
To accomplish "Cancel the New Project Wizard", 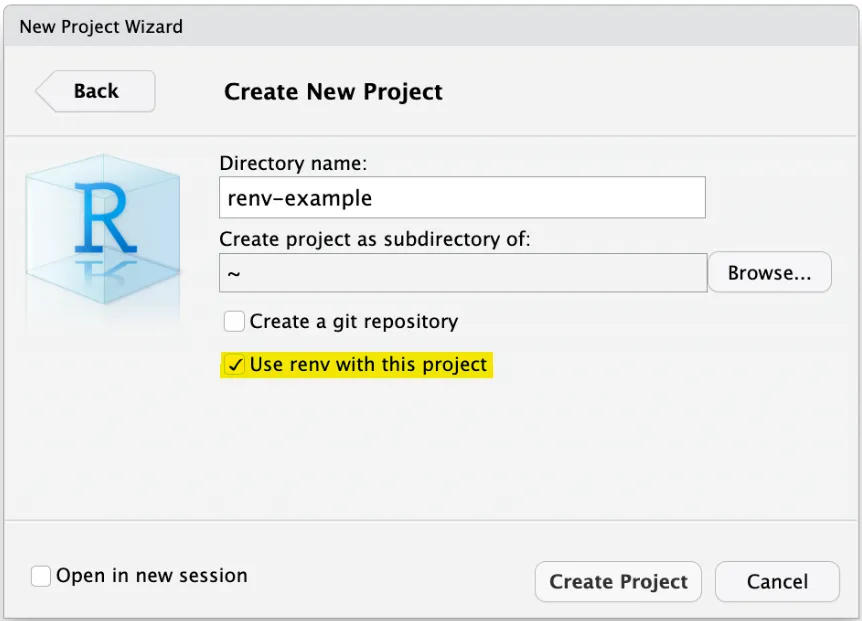I will click(778, 582).
